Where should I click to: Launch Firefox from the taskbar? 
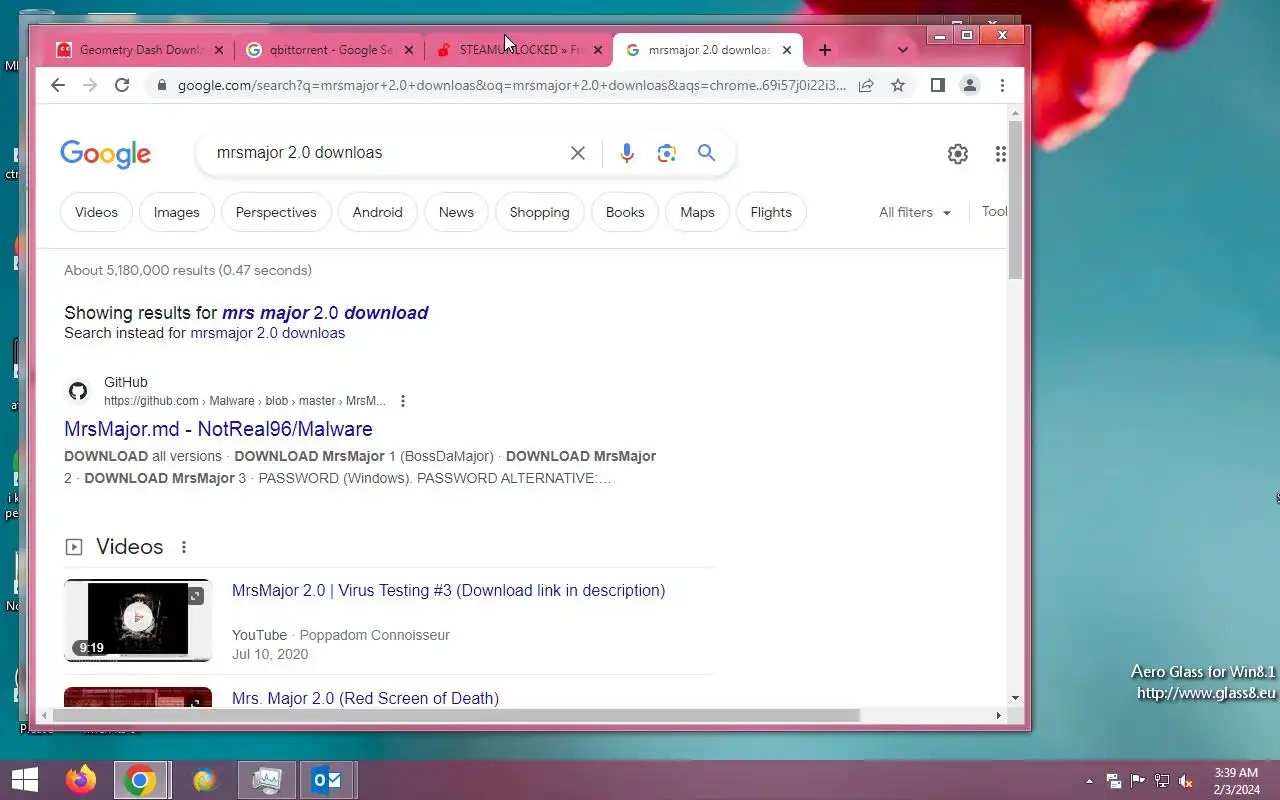pyautogui.click(x=81, y=780)
